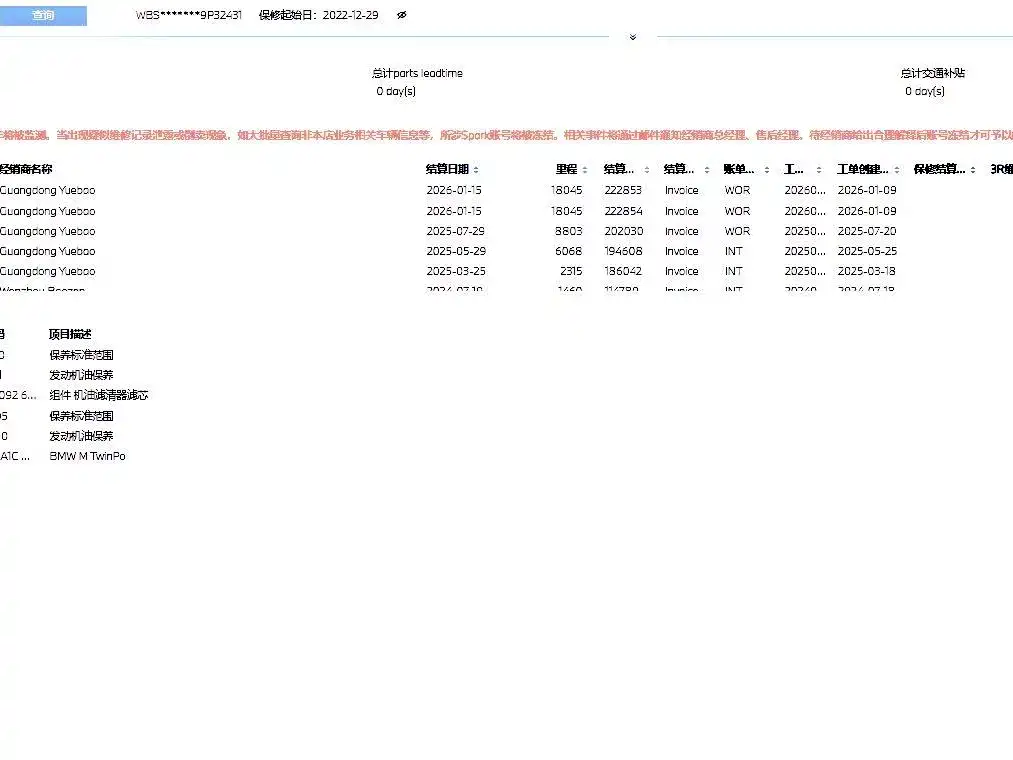
Task: Click the 经销商名称 column header
Action: point(26,170)
